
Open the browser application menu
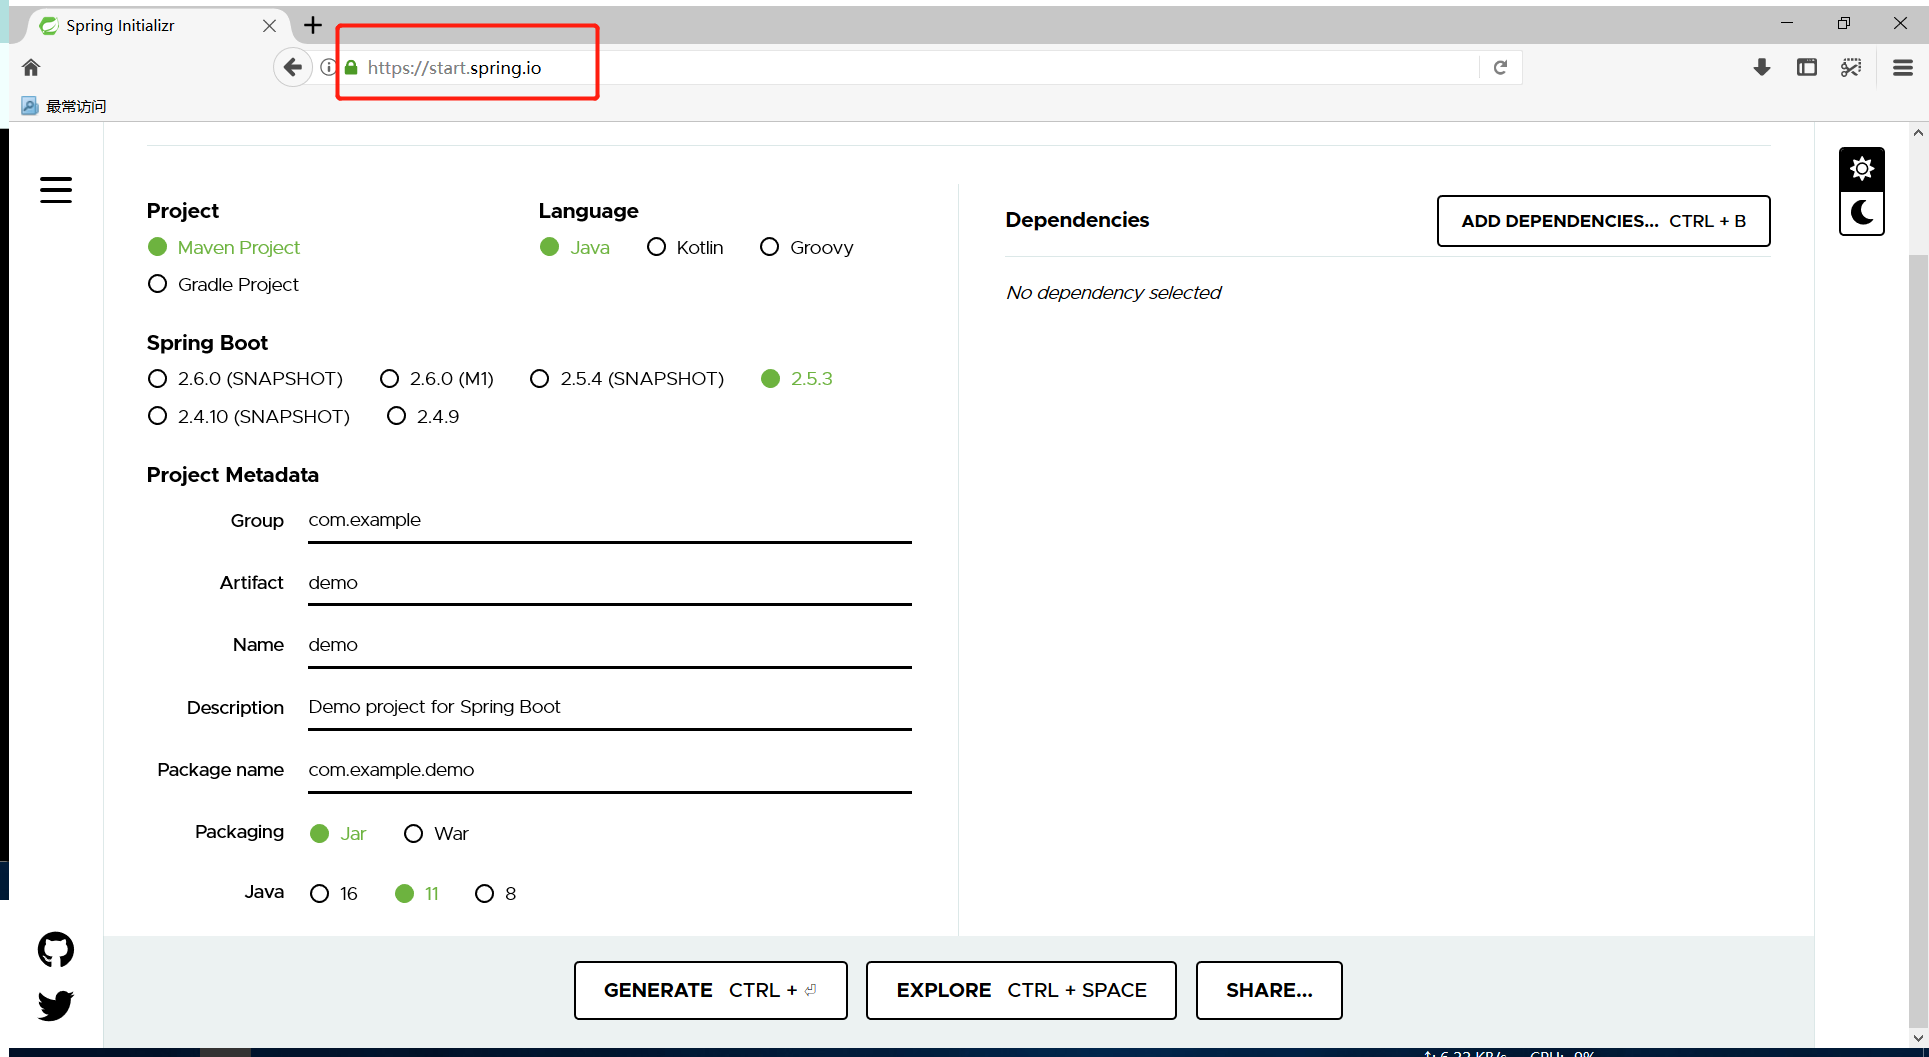pyautogui.click(x=1903, y=67)
